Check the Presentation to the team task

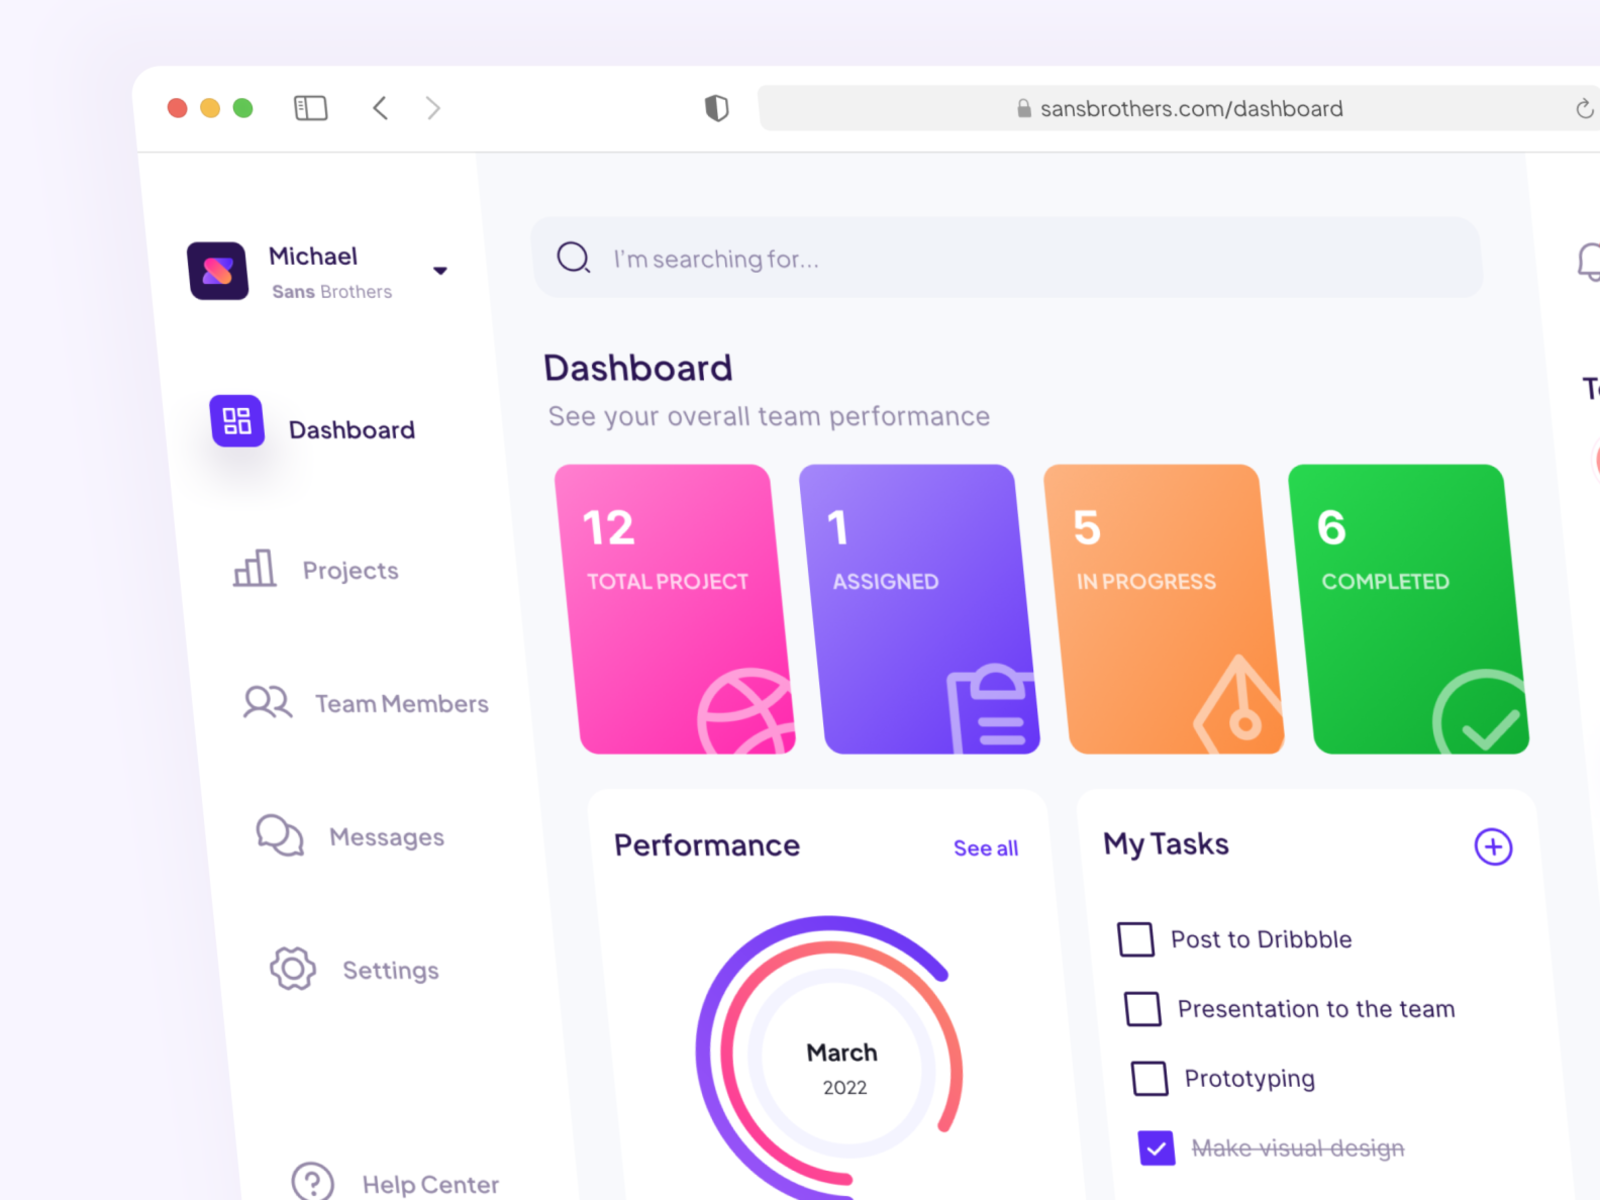(1143, 1009)
